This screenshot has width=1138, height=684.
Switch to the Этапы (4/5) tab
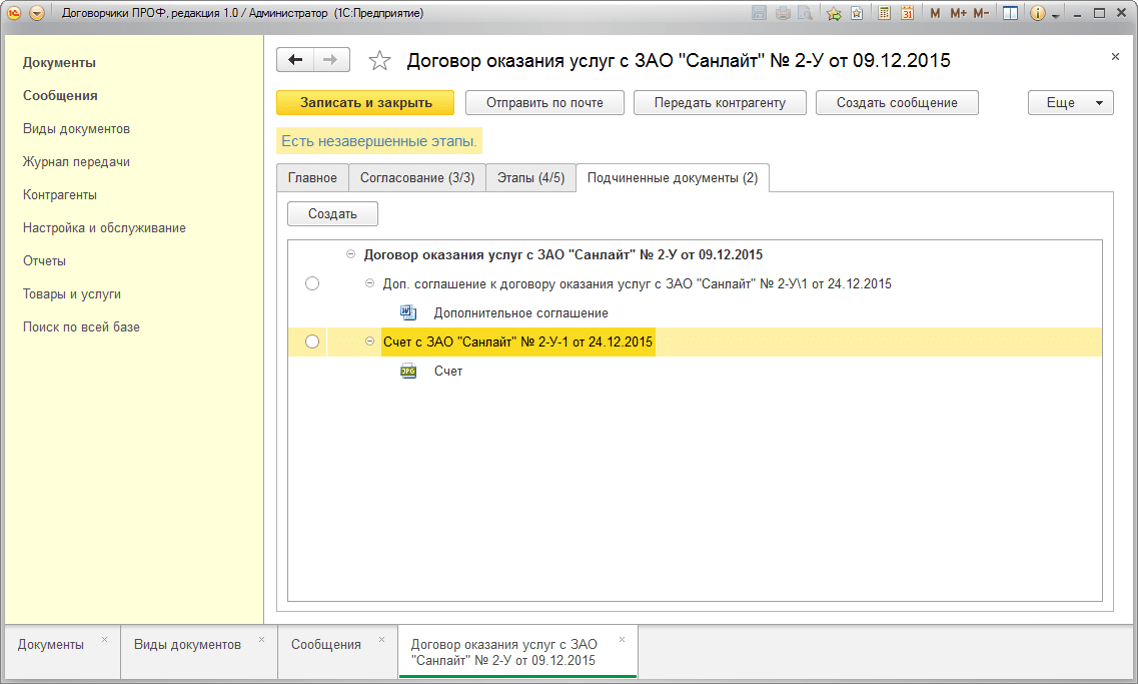[531, 178]
